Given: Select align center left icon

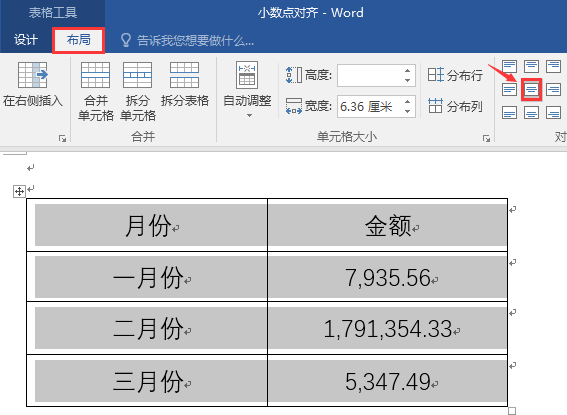Looking at the screenshot, I should pos(510,89).
